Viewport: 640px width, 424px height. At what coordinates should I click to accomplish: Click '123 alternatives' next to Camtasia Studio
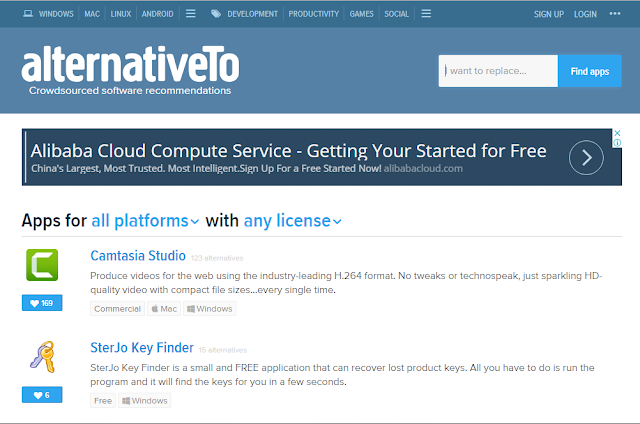[217, 258]
